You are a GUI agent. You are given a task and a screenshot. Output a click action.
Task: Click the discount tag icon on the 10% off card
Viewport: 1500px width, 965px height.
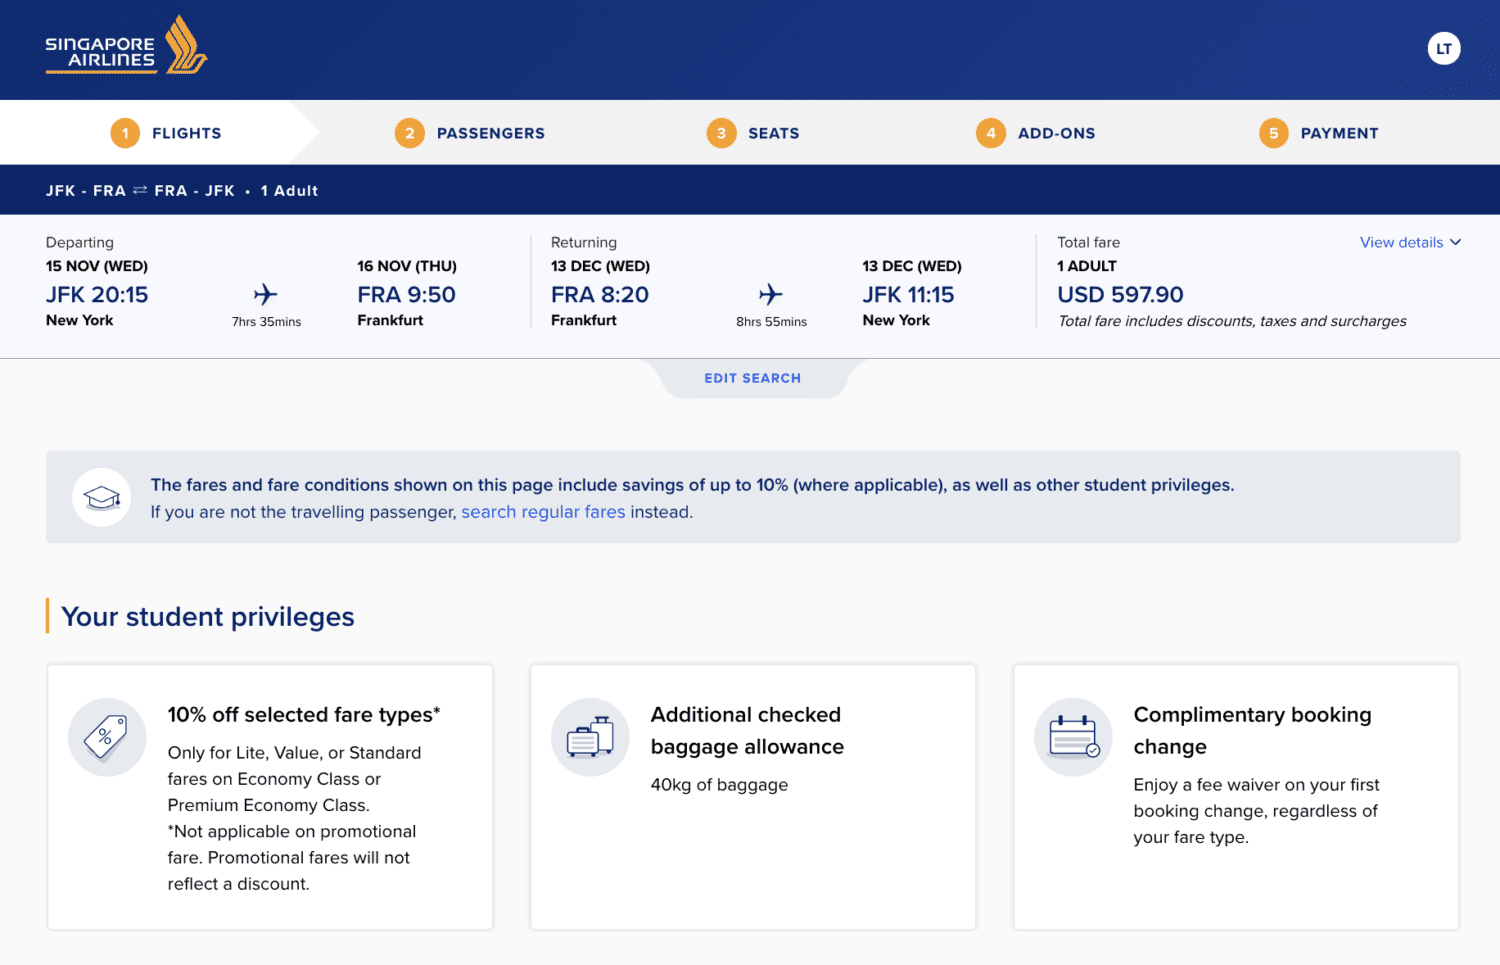pyautogui.click(x=107, y=737)
